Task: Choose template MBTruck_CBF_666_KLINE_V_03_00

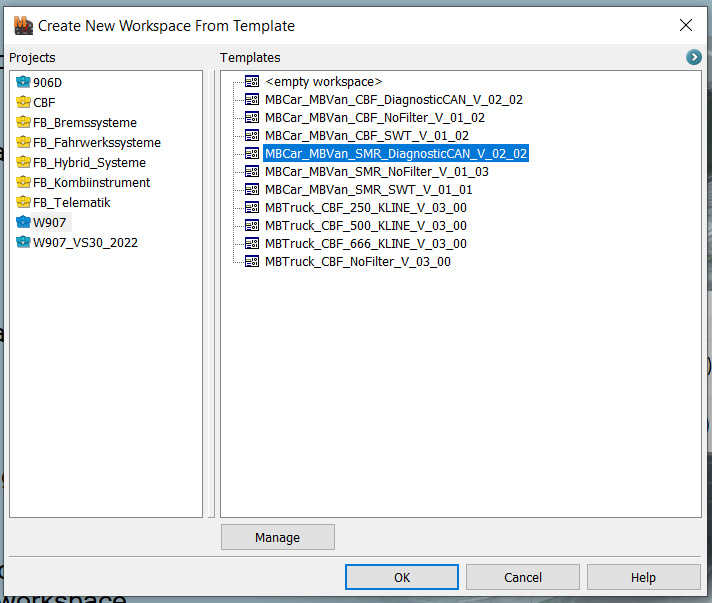Action: (366, 244)
